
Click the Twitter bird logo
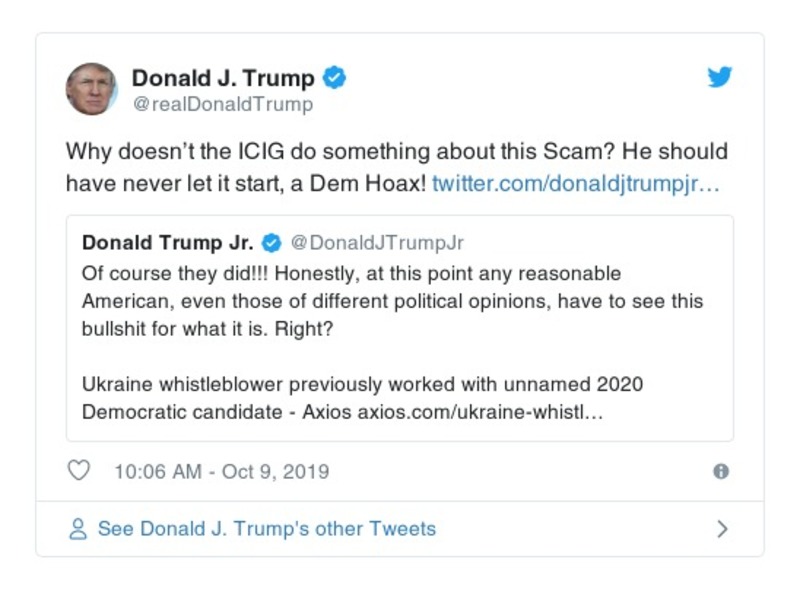pyautogui.click(x=720, y=77)
